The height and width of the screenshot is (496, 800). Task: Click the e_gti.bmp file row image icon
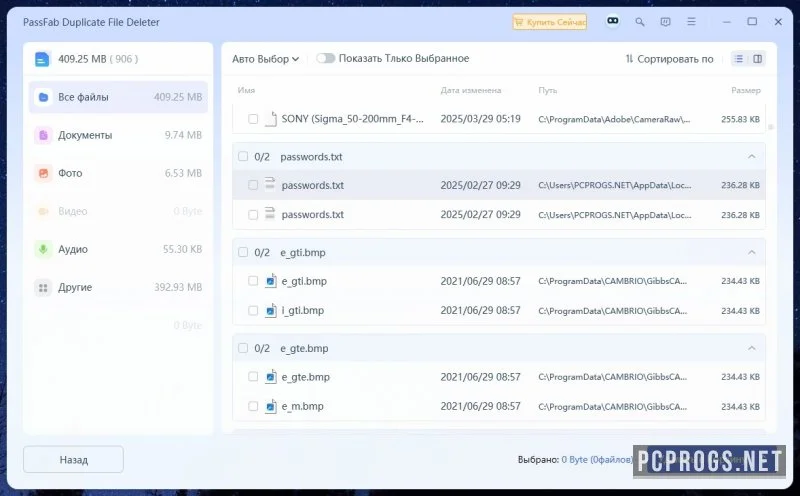tap(270, 281)
